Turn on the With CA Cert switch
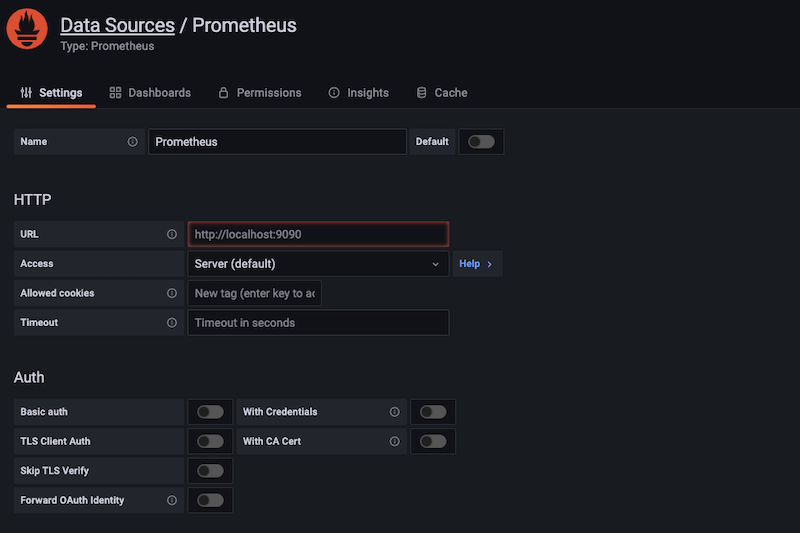 click(x=433, y=441)
